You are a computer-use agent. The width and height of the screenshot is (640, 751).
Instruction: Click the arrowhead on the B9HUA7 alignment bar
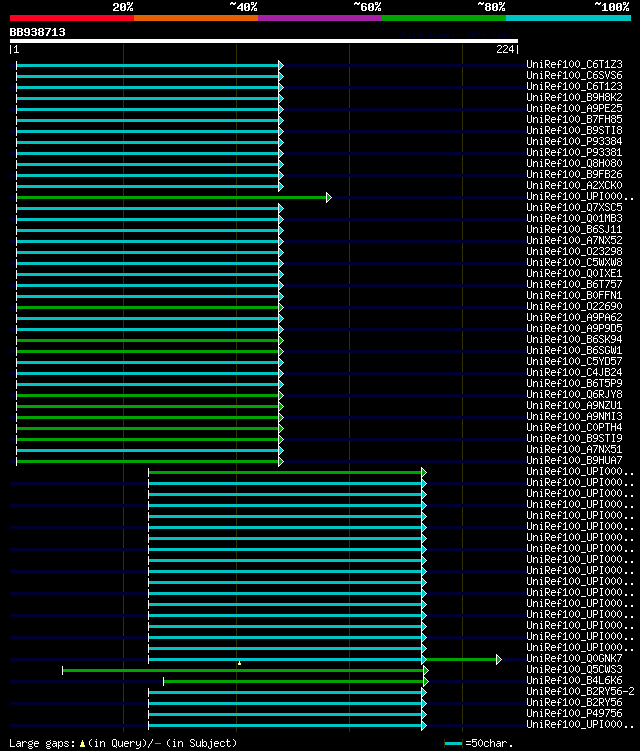click(x=281, y=462)
